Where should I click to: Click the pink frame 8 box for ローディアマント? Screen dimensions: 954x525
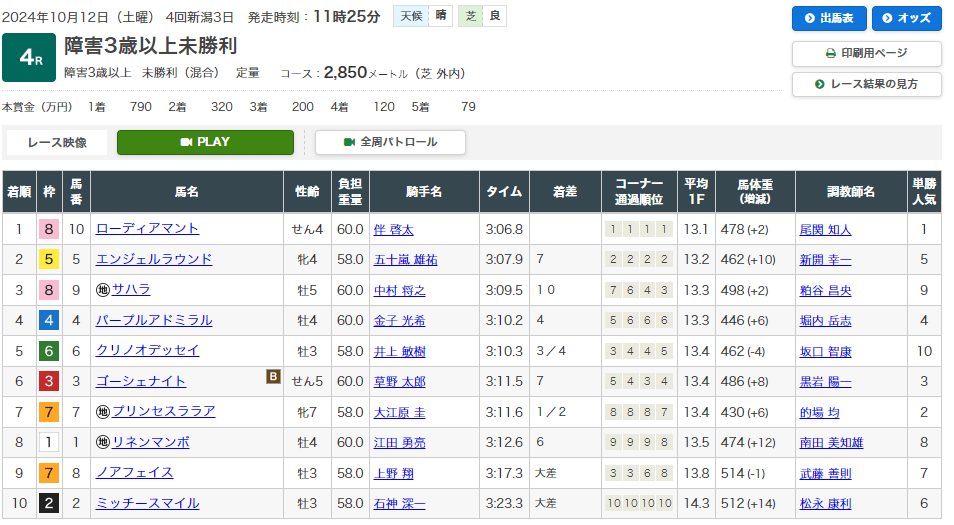47,229
